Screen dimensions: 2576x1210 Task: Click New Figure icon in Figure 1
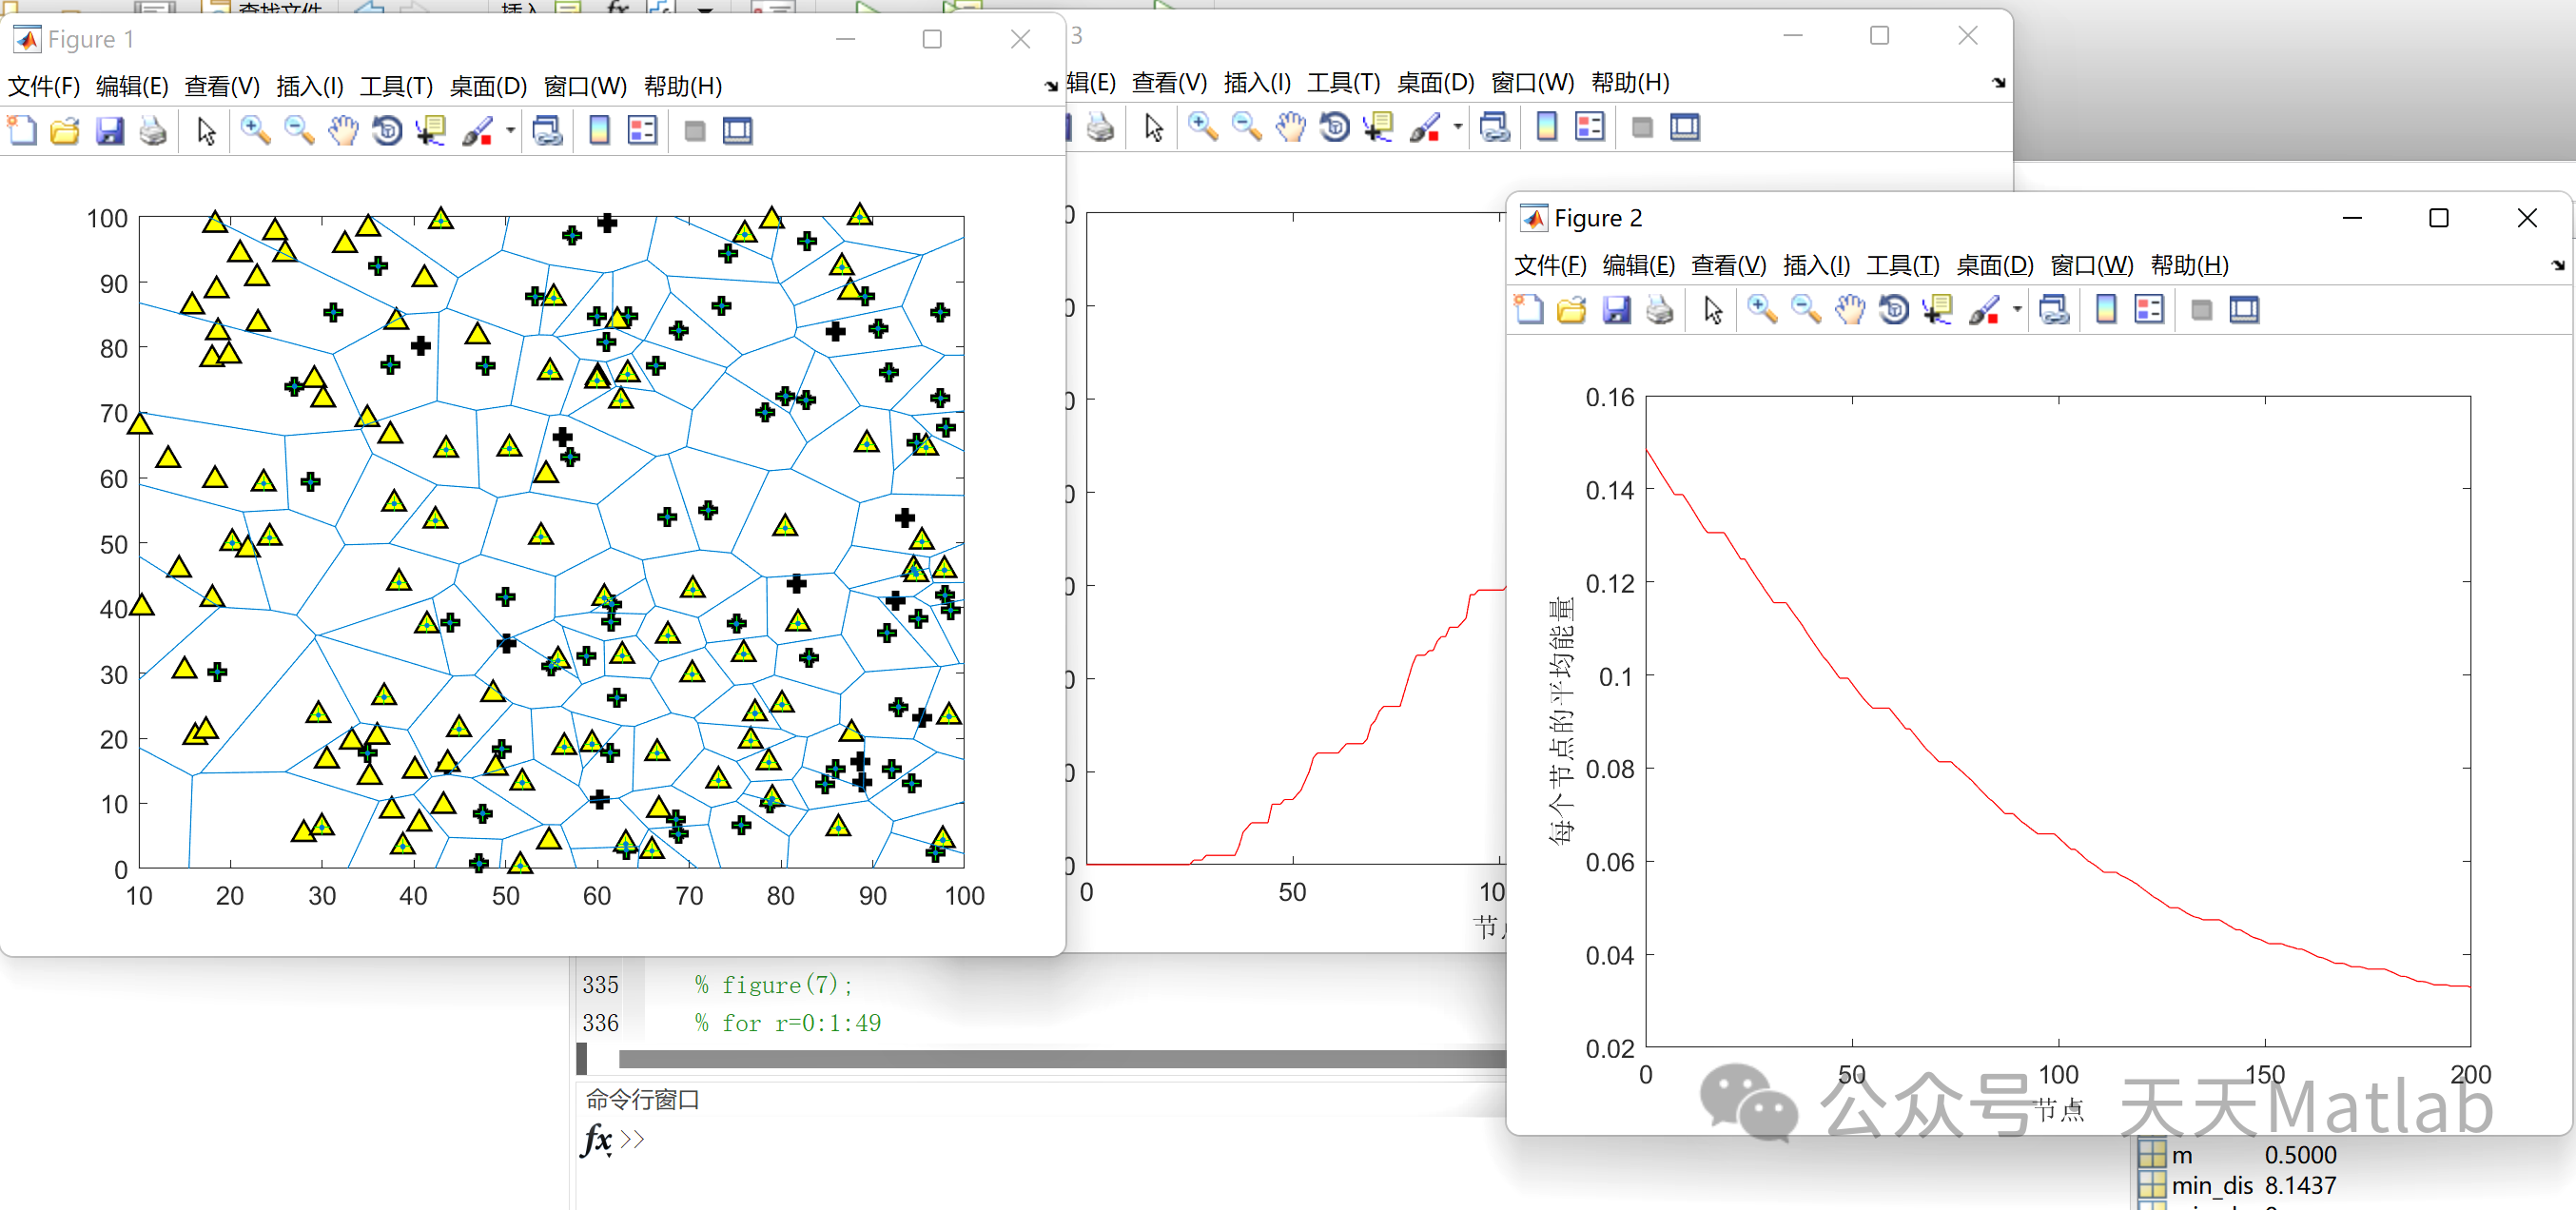tap(22, 131)
